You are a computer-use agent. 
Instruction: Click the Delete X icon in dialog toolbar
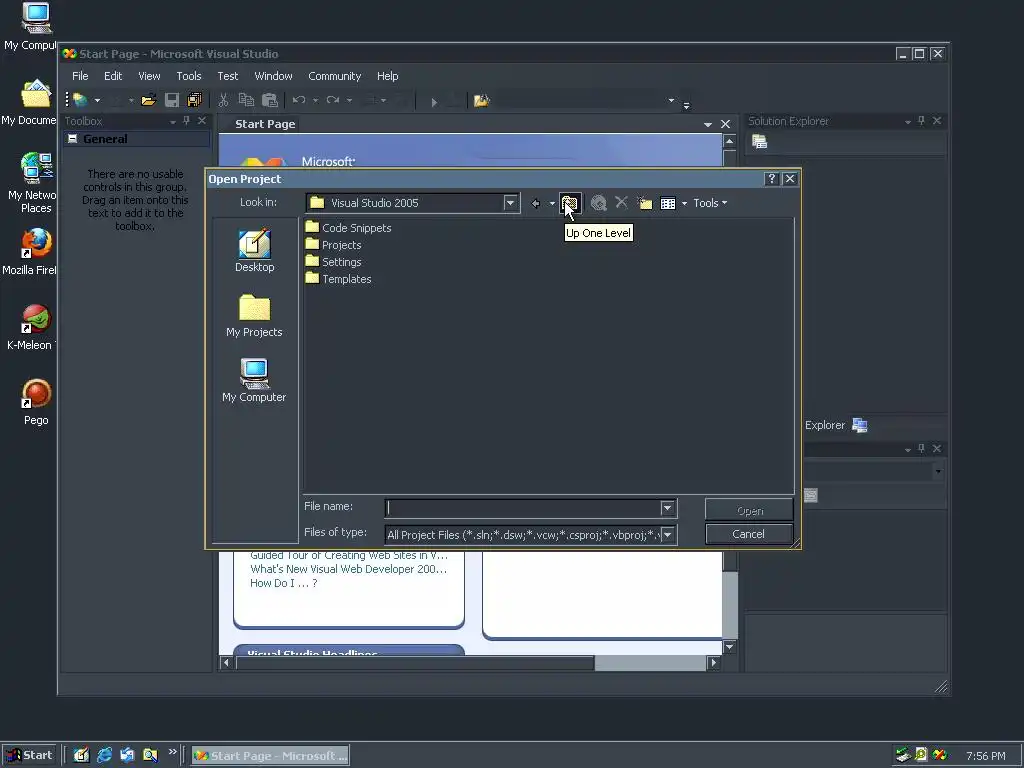pyautogui.click(x=621, y=202)
